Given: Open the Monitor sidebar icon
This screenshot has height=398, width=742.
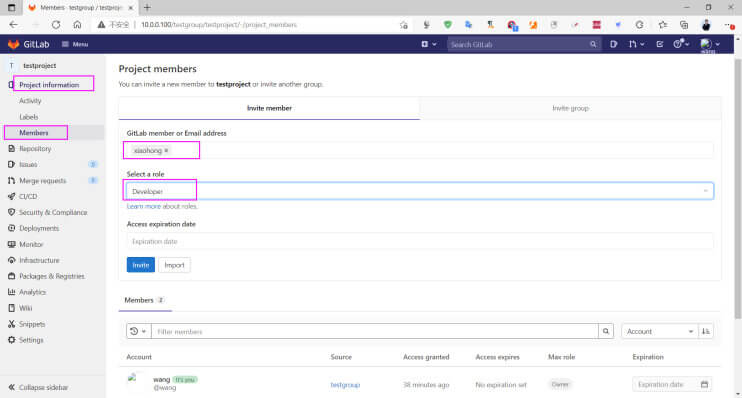Looking at the screenshot, I should click(11, 244).
